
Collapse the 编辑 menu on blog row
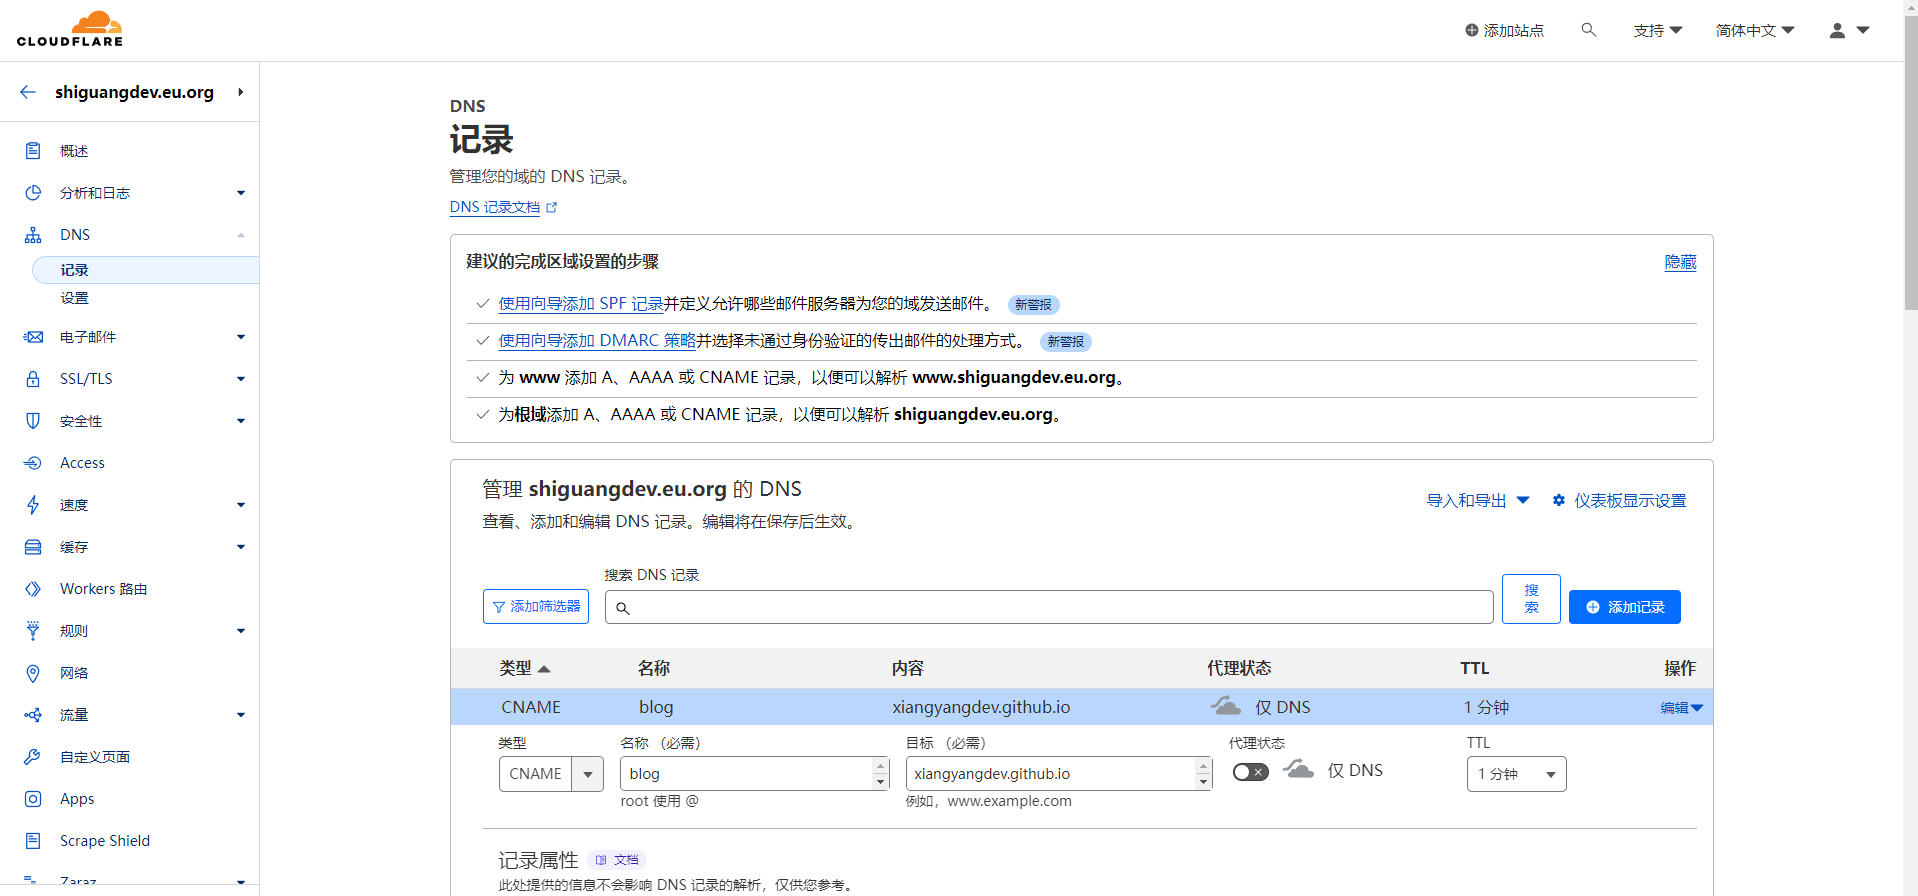pos(1681,708)
